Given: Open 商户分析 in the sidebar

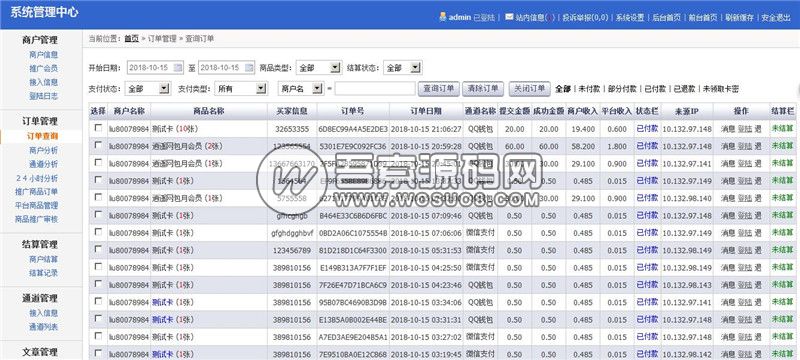Looking at the screenshot, I should click(x=43, y=150).
